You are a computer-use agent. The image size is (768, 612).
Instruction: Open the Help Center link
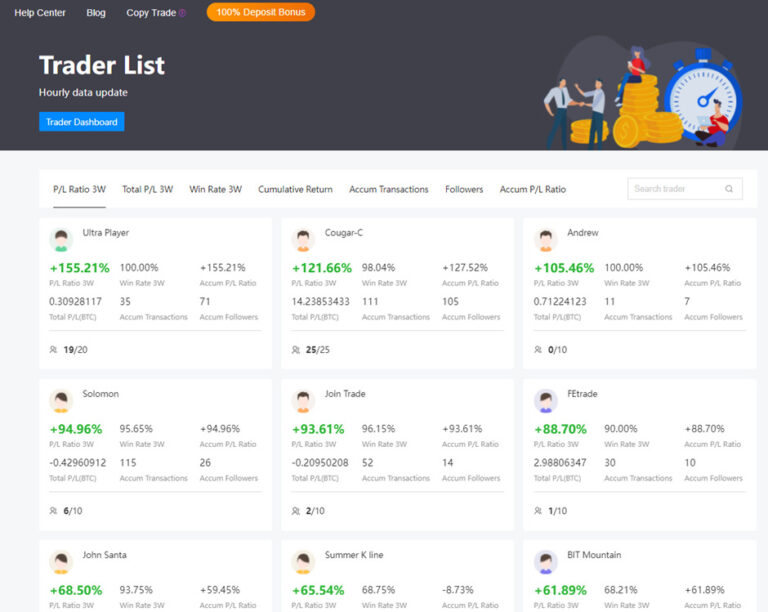40,13
